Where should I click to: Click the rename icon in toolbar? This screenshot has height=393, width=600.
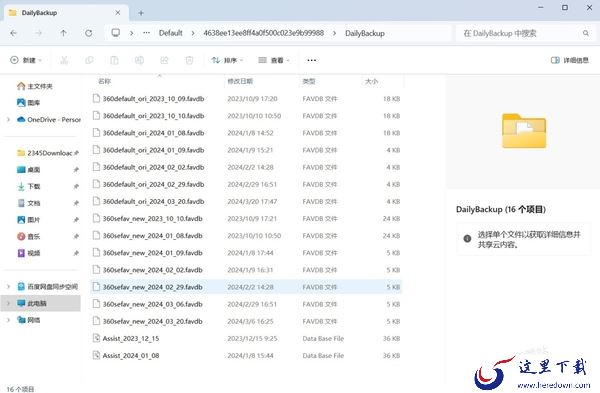click(139, 60)
